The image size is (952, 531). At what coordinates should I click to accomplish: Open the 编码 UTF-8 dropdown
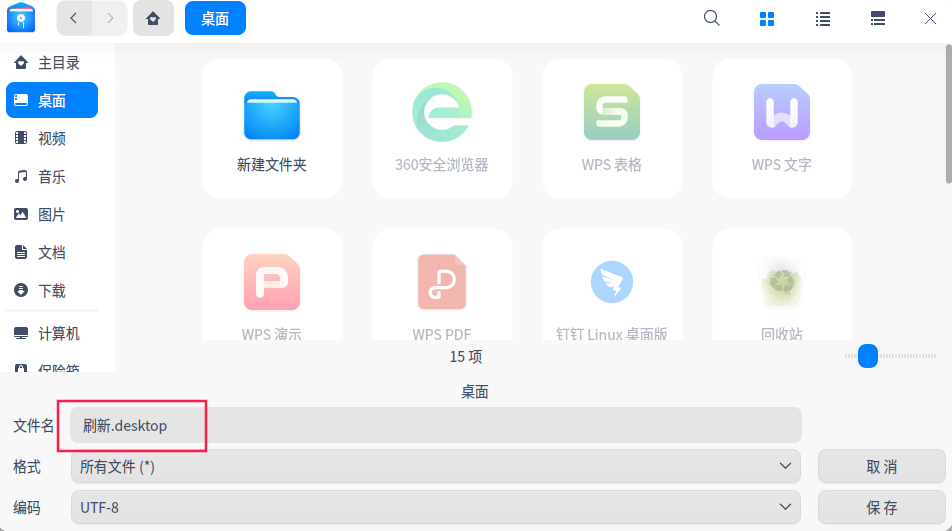point(436,507)
